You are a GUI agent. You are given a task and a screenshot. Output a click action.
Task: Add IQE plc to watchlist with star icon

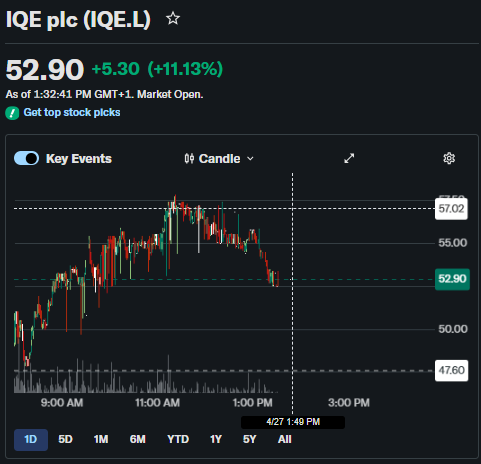(173, 18)
